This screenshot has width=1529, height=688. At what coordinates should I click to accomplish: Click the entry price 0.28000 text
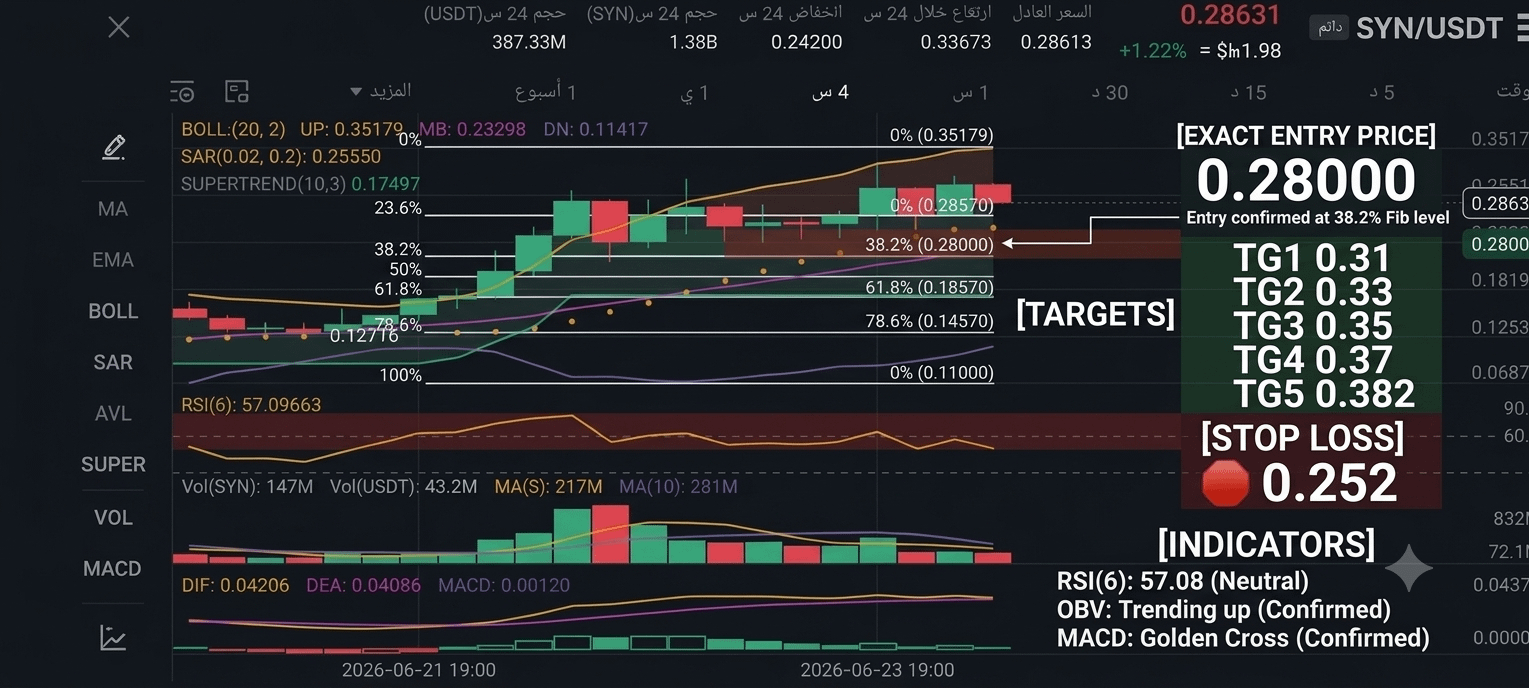(x=1306, y=181)
